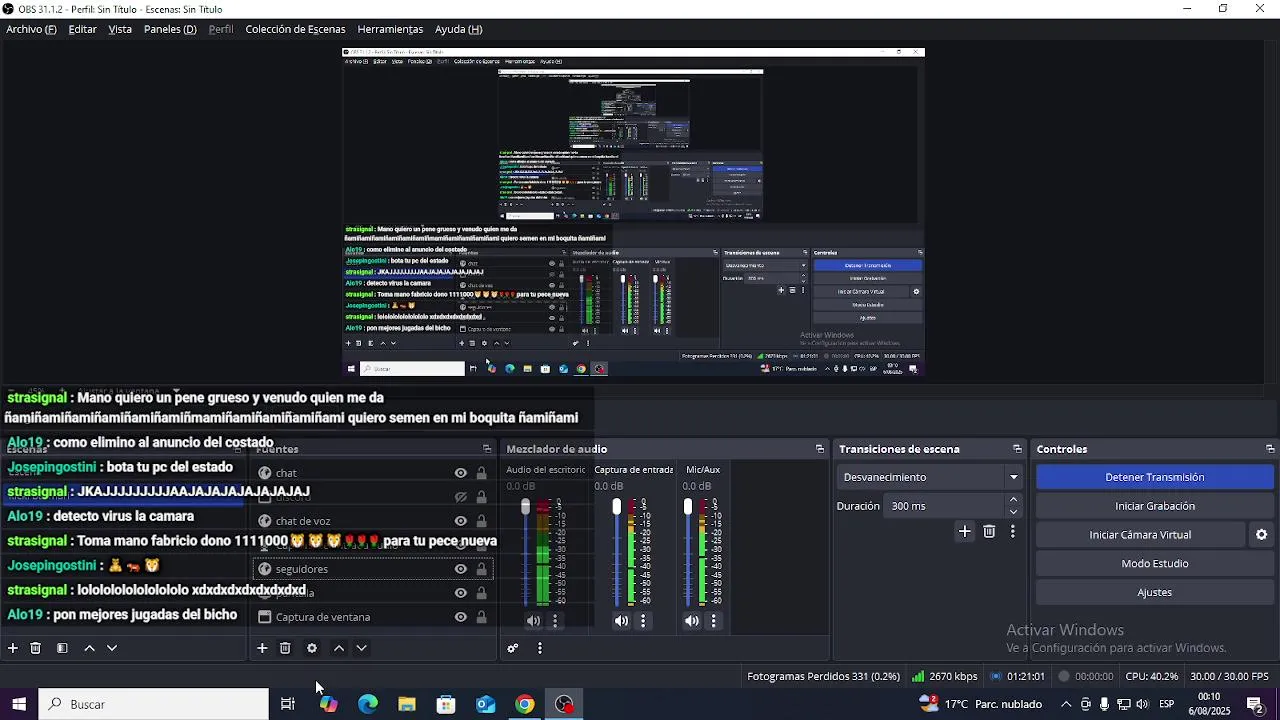Click Iniciar Grabación button
Image resolution: width=1280 pixels, height=720 pixels.
1154,506
